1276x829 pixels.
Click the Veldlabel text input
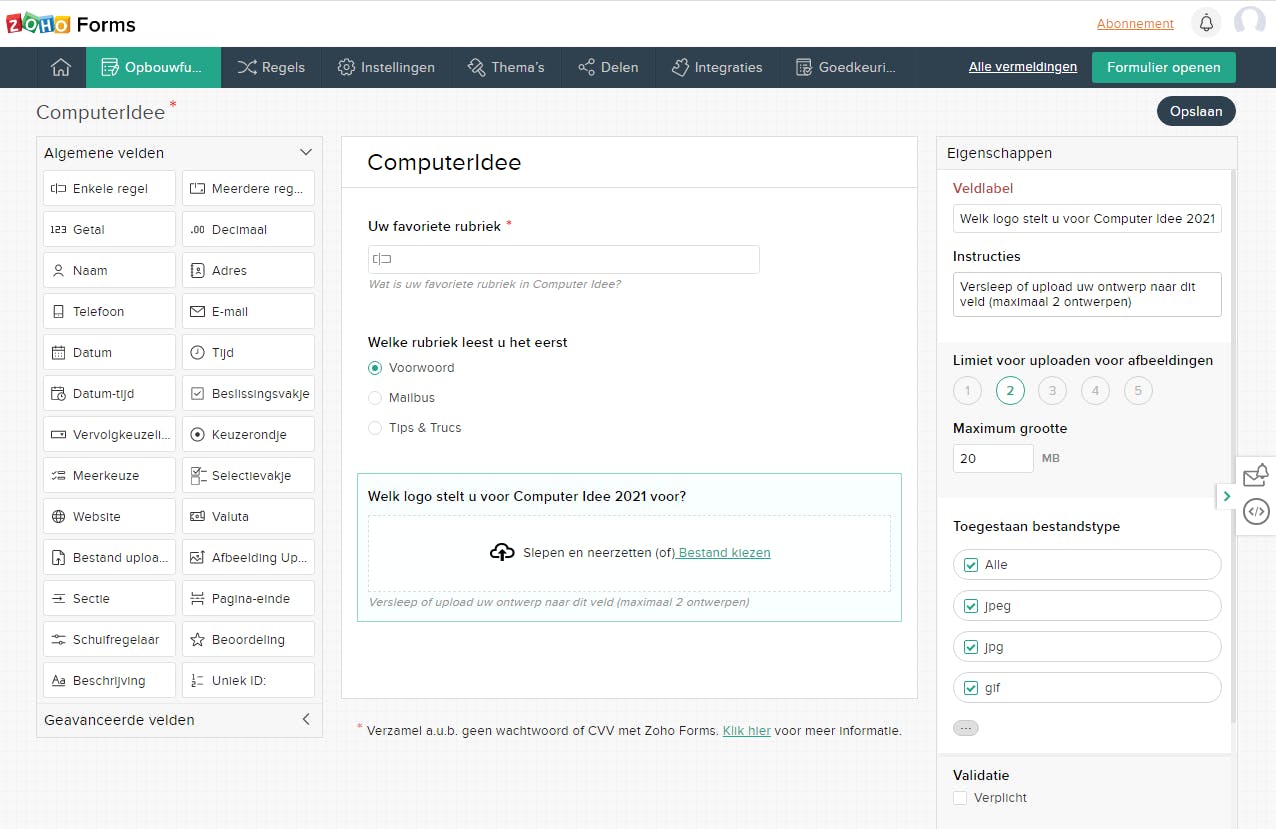(1087, 218)
